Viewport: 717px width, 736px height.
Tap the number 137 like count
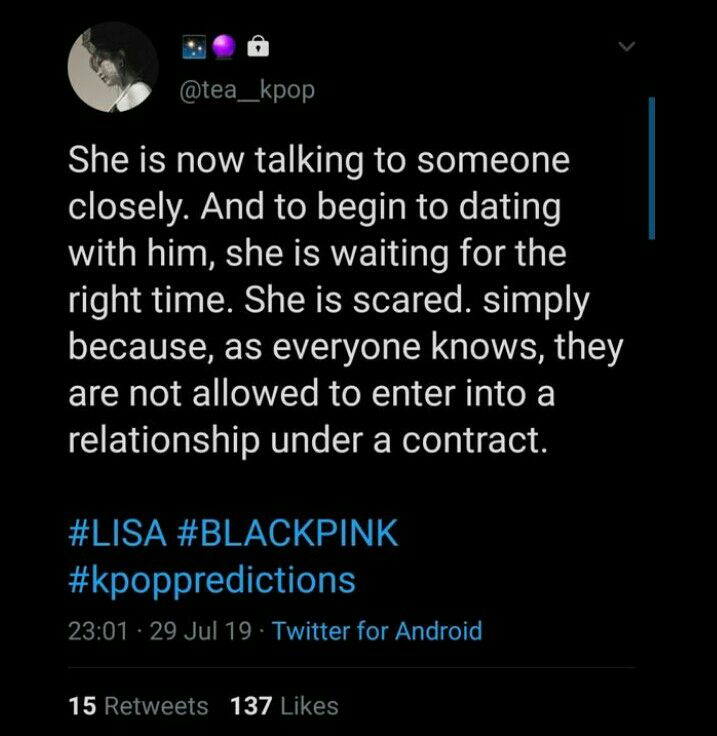pyautogui.click(x=252, y=706)
